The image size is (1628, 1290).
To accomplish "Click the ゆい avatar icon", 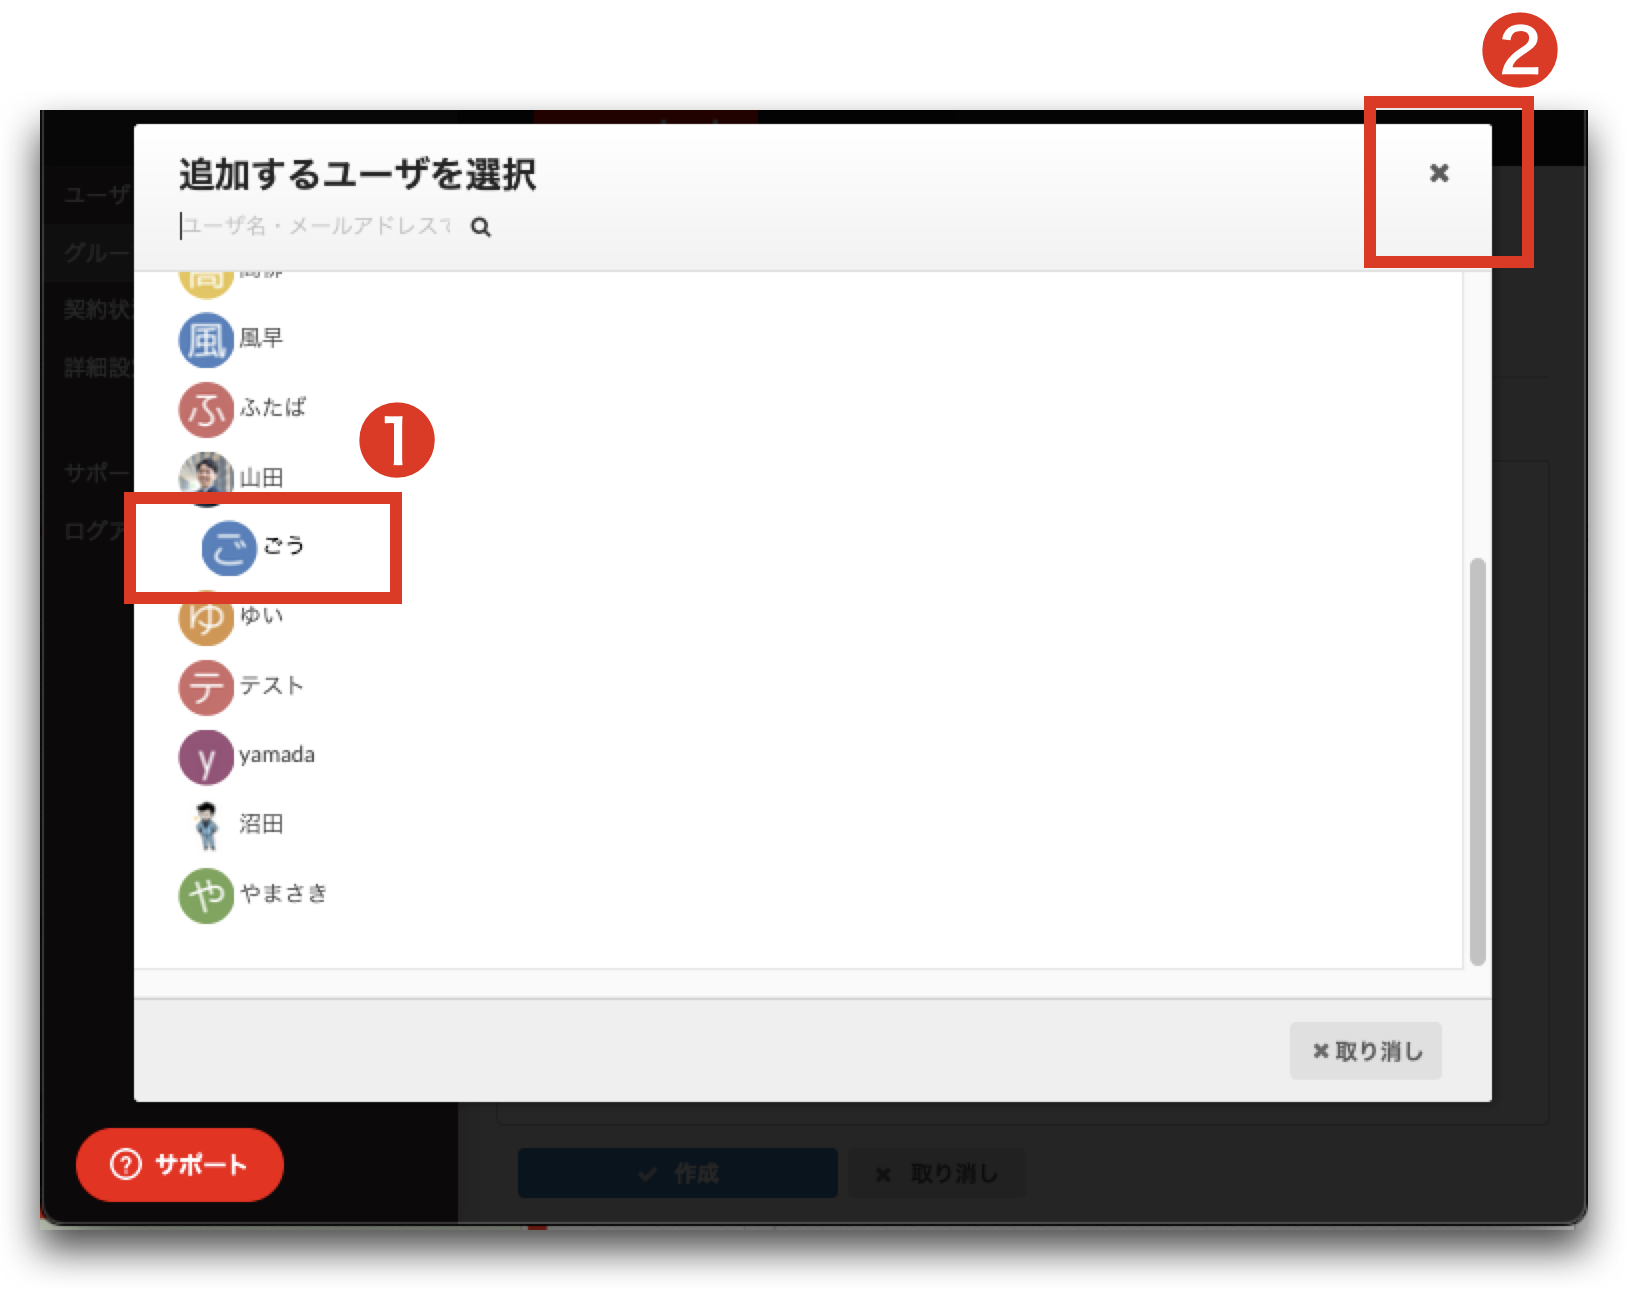I will (x=206, y=617).
